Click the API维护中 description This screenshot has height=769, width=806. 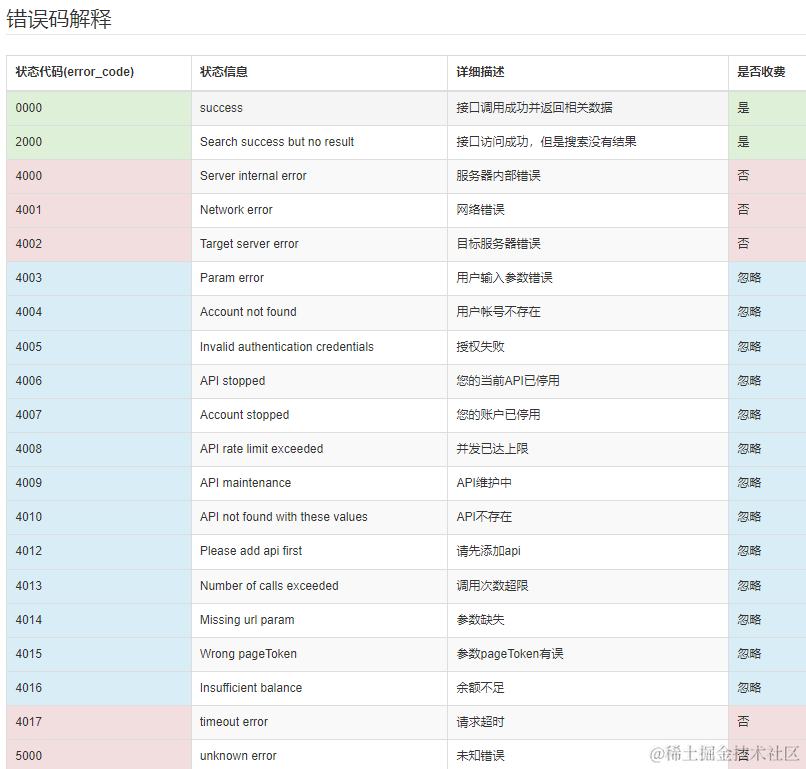484,482
